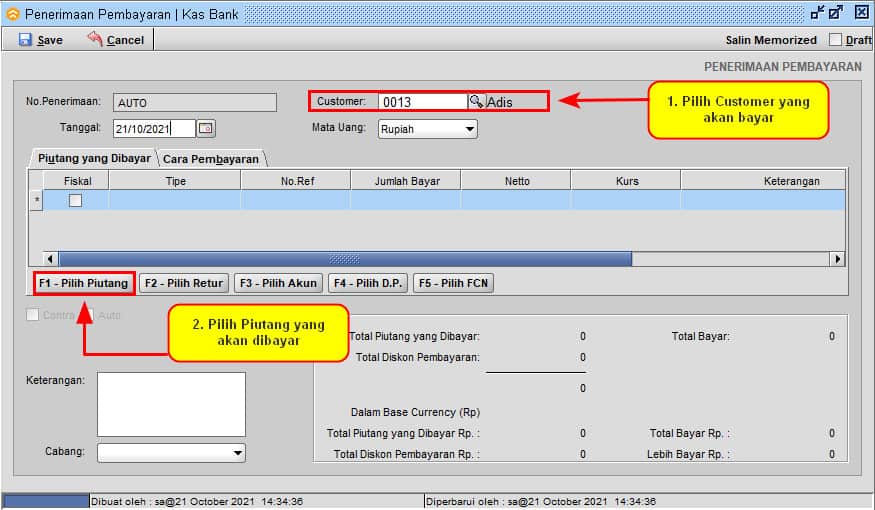Tick the Fiskal checkbox in the grid row
The height and width of the screenshot is (510, 875).
[x=75, y=200]
